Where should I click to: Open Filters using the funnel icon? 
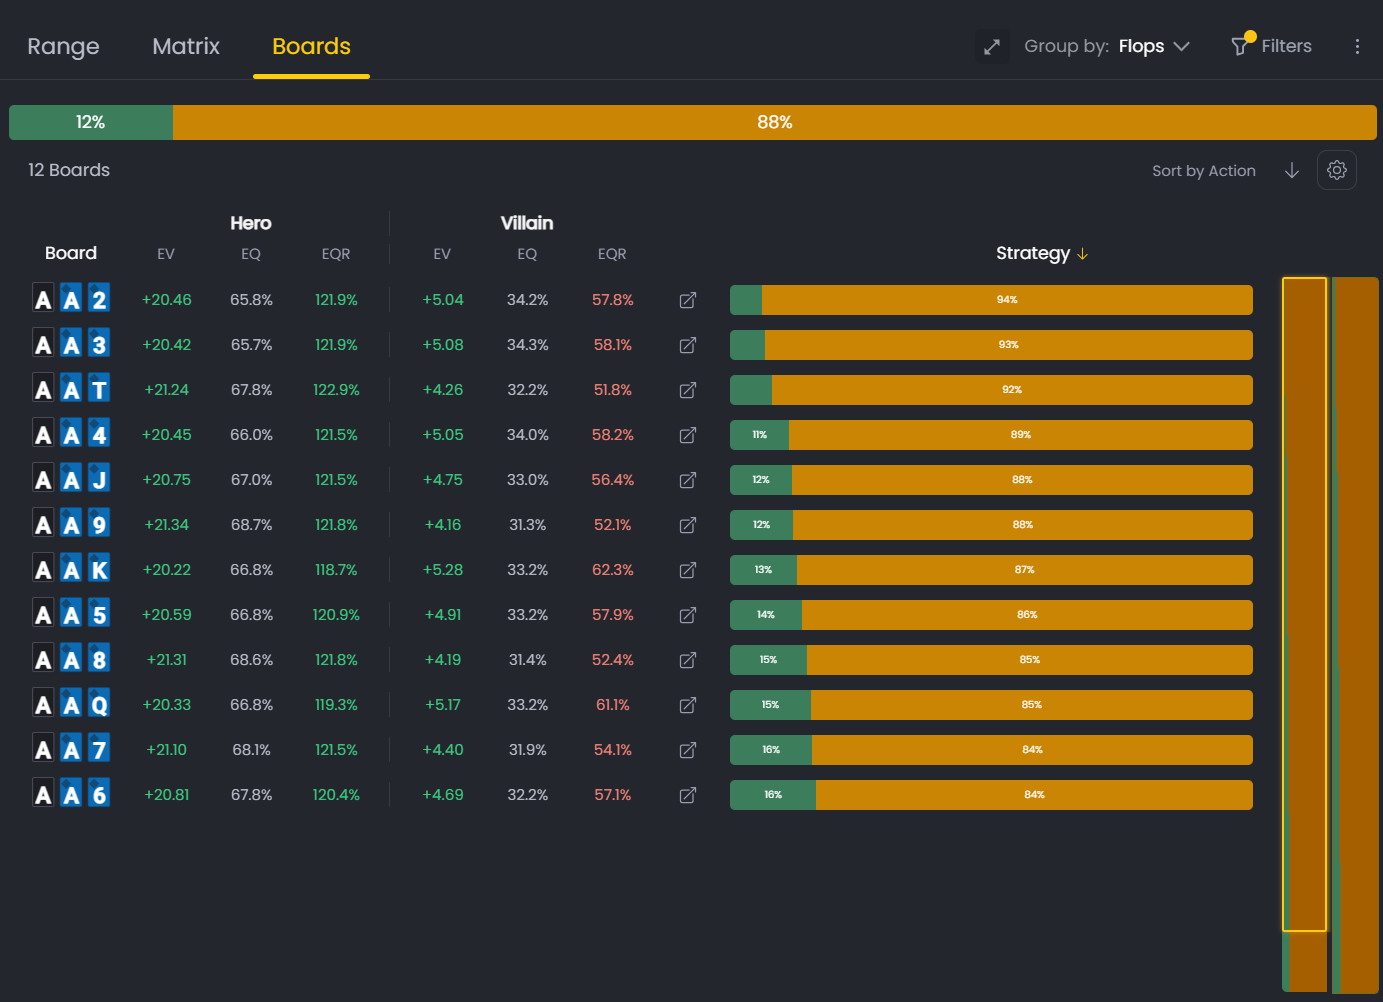tap(1271, 46)
